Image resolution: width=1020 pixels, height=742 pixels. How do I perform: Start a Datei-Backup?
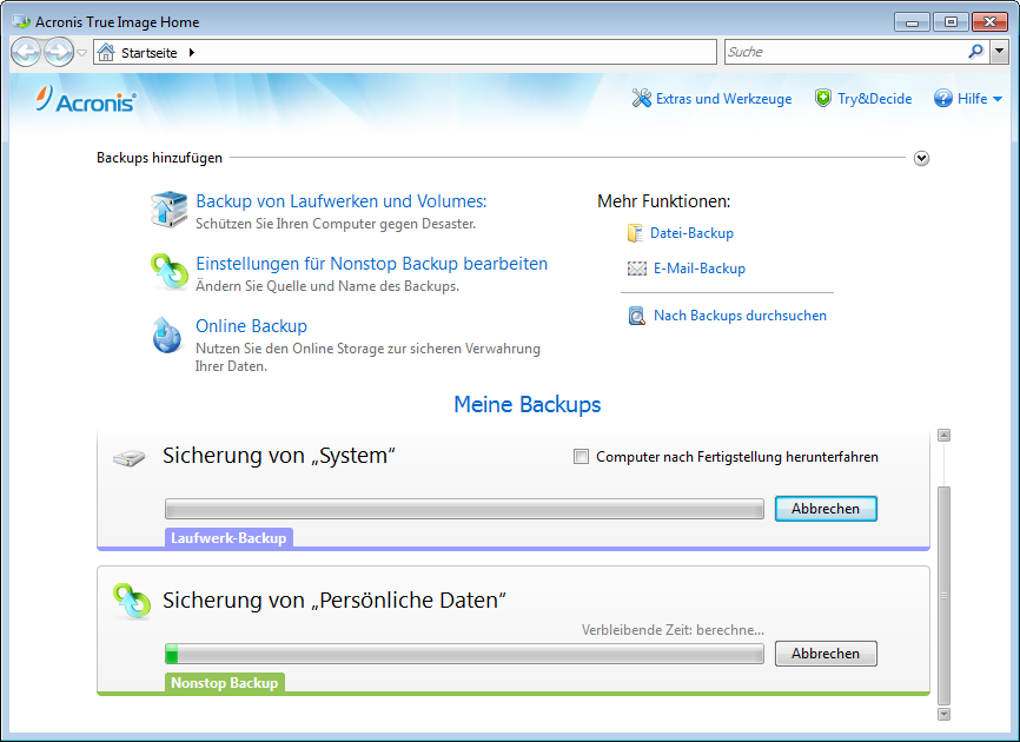[691, 233]
